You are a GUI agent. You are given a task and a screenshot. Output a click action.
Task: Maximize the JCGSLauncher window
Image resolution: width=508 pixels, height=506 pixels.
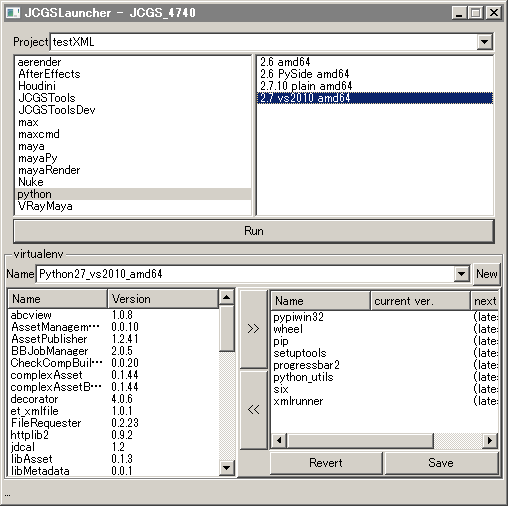tap(475, 13)
